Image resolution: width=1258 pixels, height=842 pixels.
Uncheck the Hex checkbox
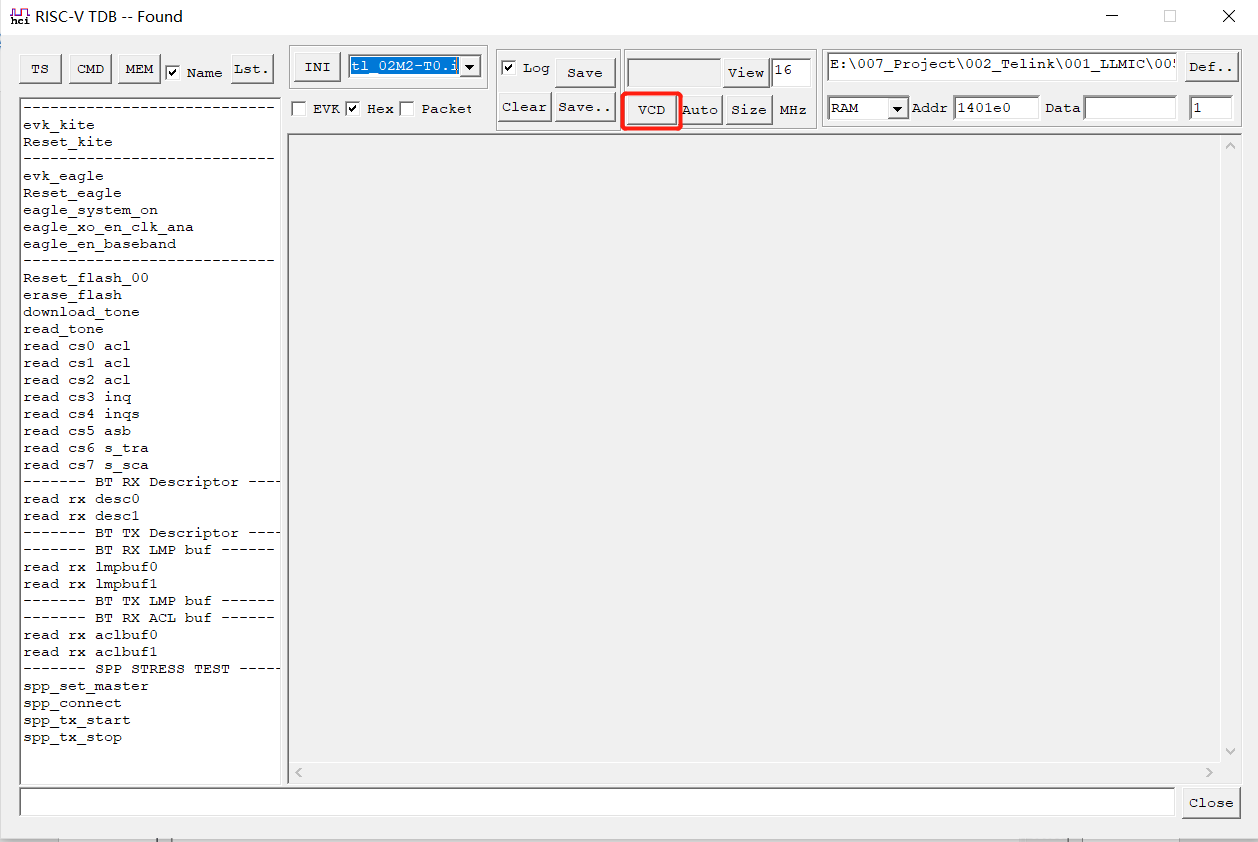(353, 109)
